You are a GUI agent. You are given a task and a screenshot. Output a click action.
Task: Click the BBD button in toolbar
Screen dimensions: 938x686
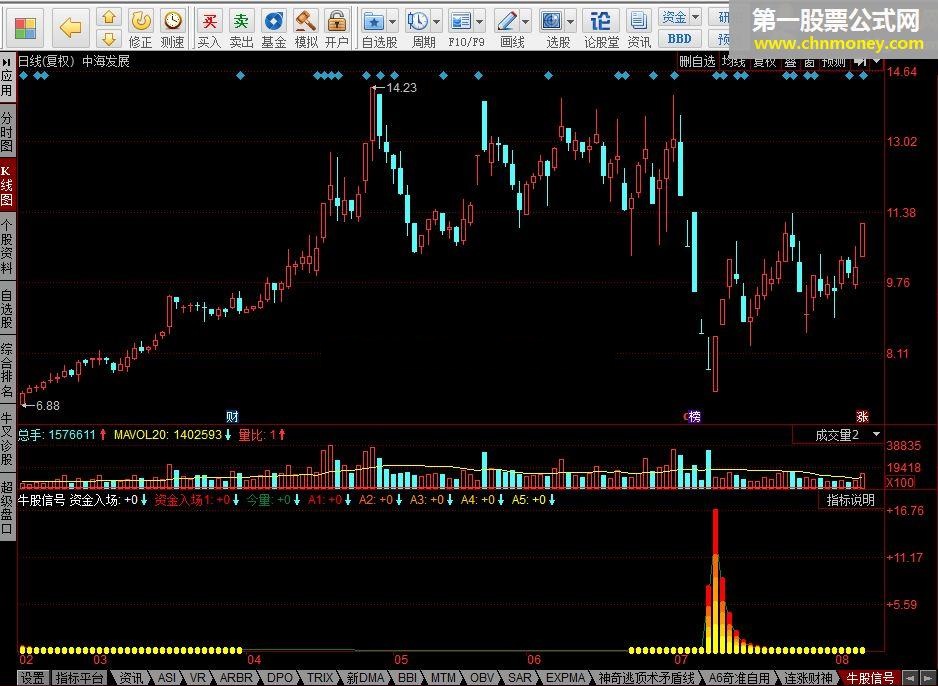(680, 39)
